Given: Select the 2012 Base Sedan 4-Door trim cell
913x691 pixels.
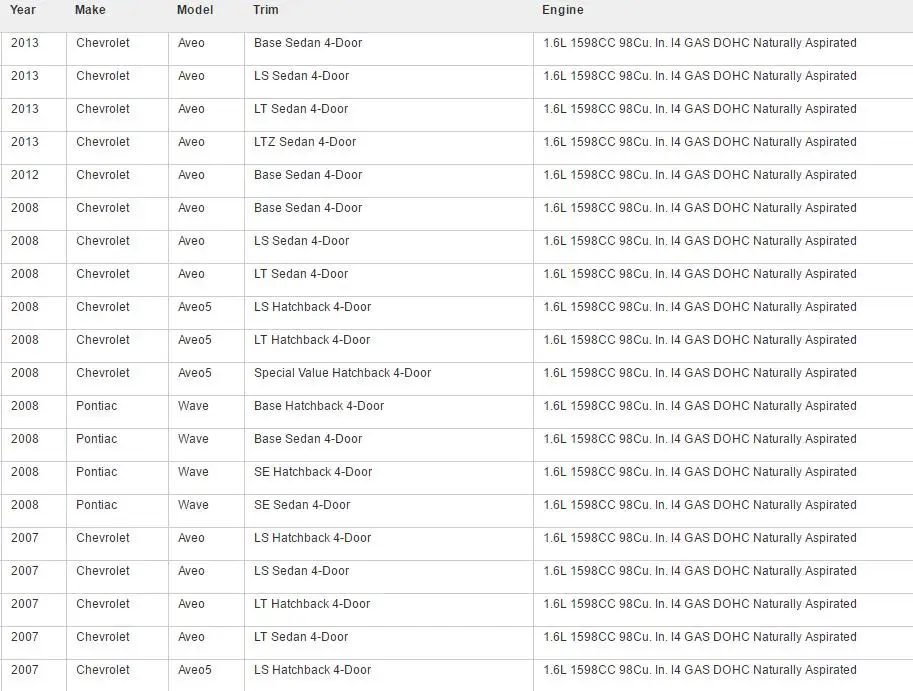Looking at the screenshot, I should pos(307,175).
